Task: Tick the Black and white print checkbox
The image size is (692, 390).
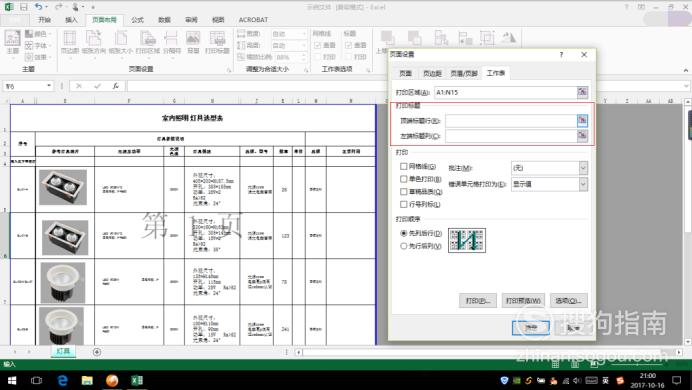Action: pos(403,179)
